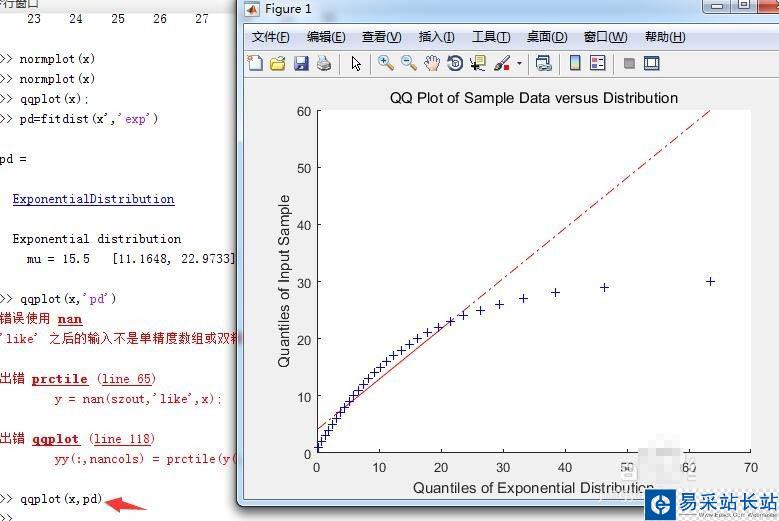Click the 'pd=fitdist(x','exp')' command text

pos(88,119)
